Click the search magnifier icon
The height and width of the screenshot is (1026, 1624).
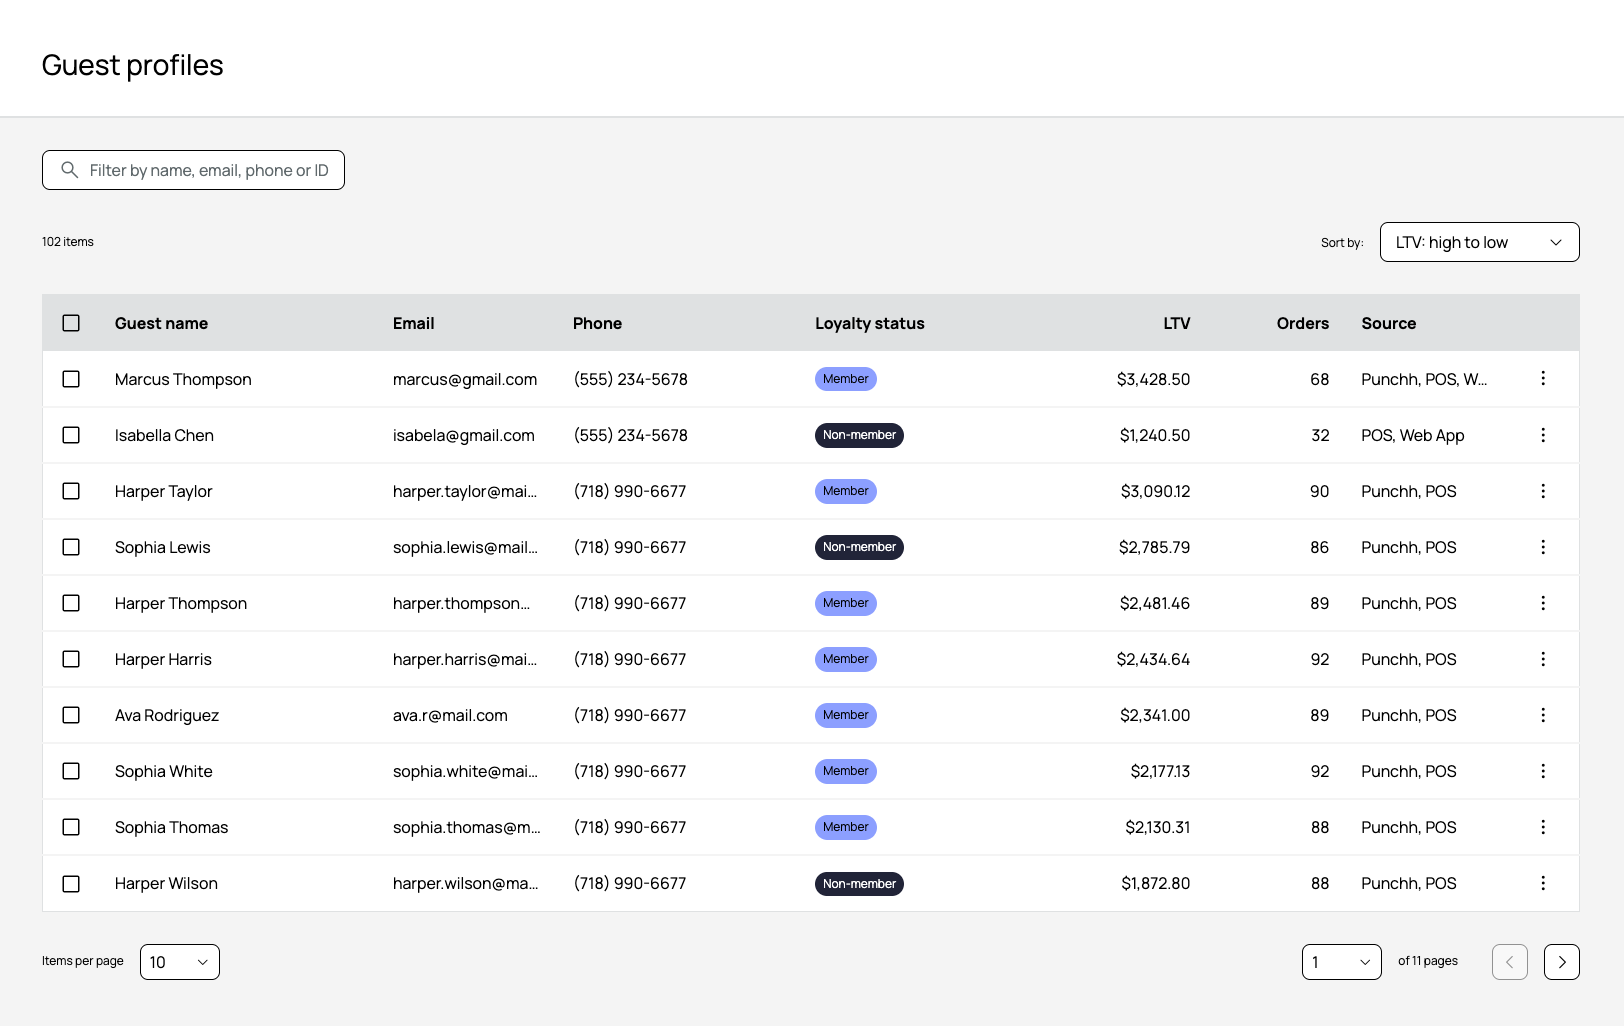click(x=70, y=170)
